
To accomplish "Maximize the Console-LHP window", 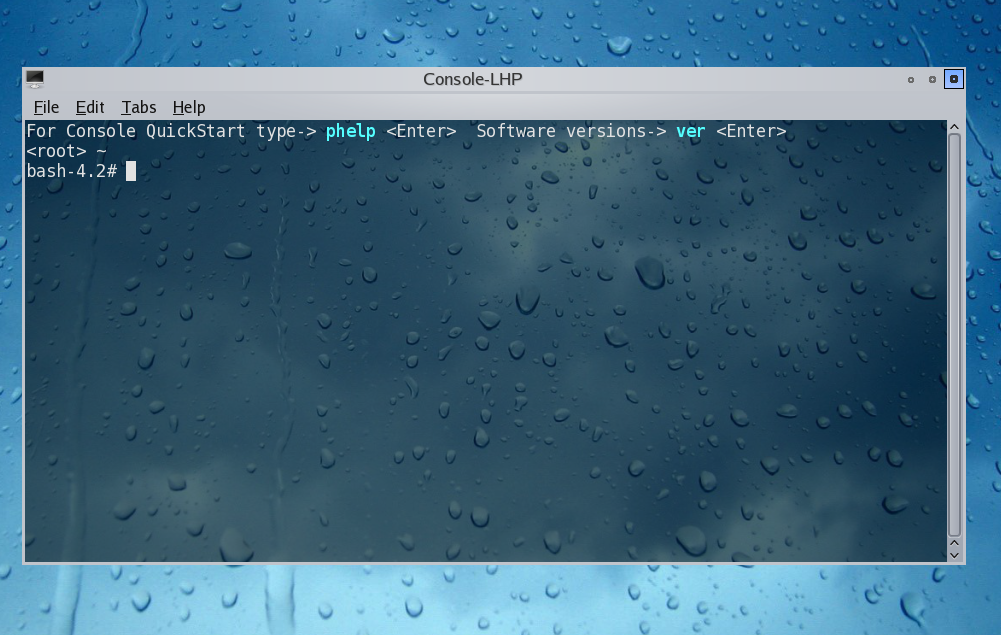I will 932,80.
